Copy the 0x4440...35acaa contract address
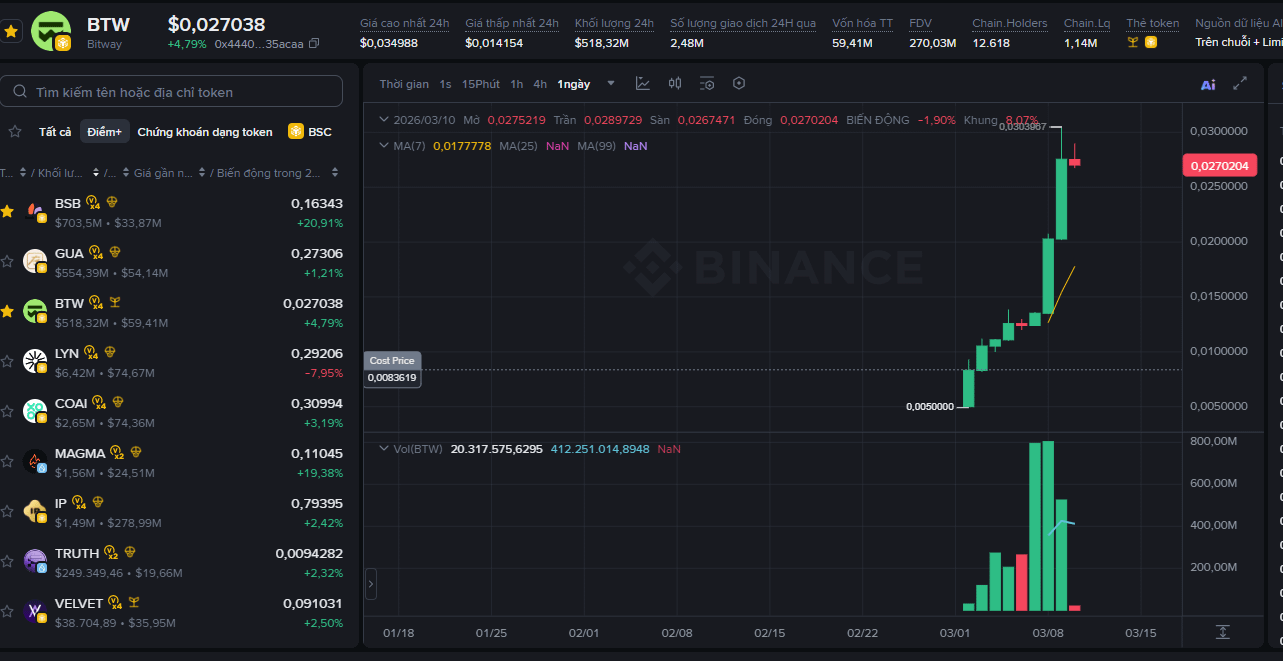Image resolution: width=1283 pixels, height=661 pixels. pyautogui.click(x=315, y=44)
